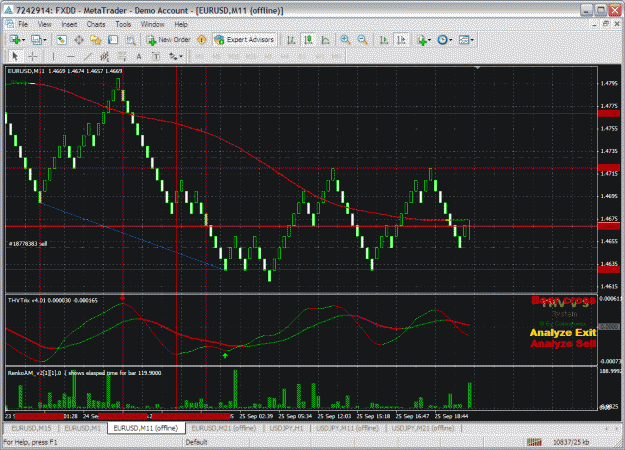This screenshot has width=625, height=450.
Task: Toggle chart Auto Scroll
Action: click(384, 40)
